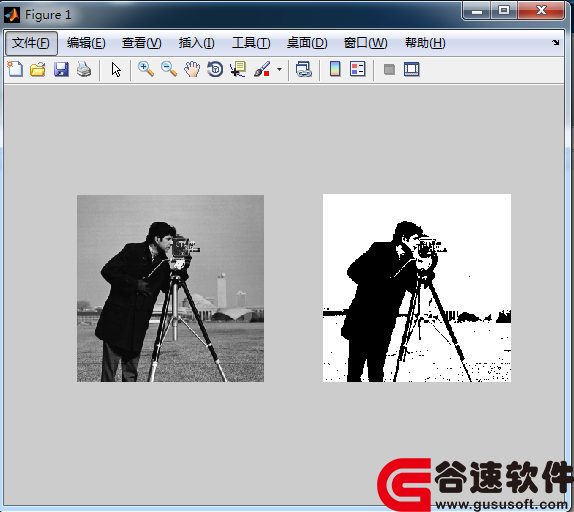This screenshot has height=512, width=574.
Task: Open the 工具(T) menu
Action: point(251,43)
